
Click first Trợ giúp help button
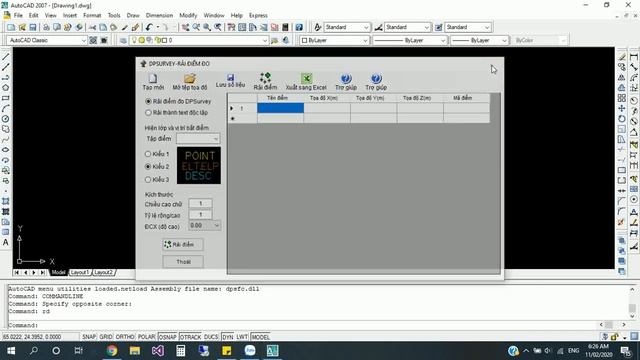[346, 82]
